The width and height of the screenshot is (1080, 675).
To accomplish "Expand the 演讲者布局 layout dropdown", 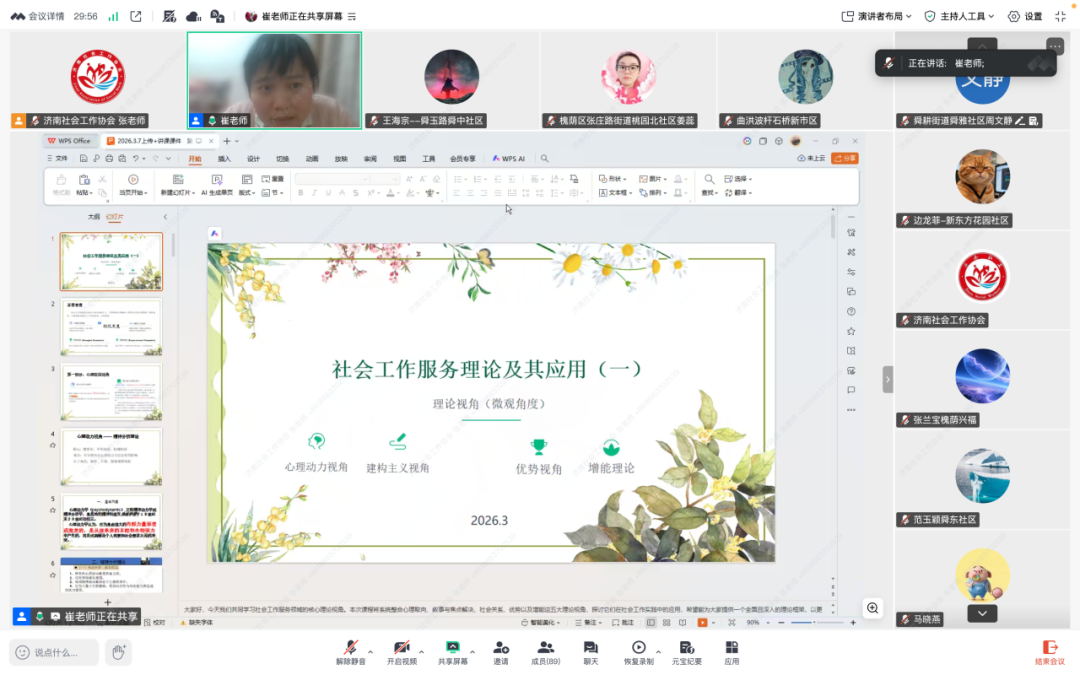I will click(871, 16).
